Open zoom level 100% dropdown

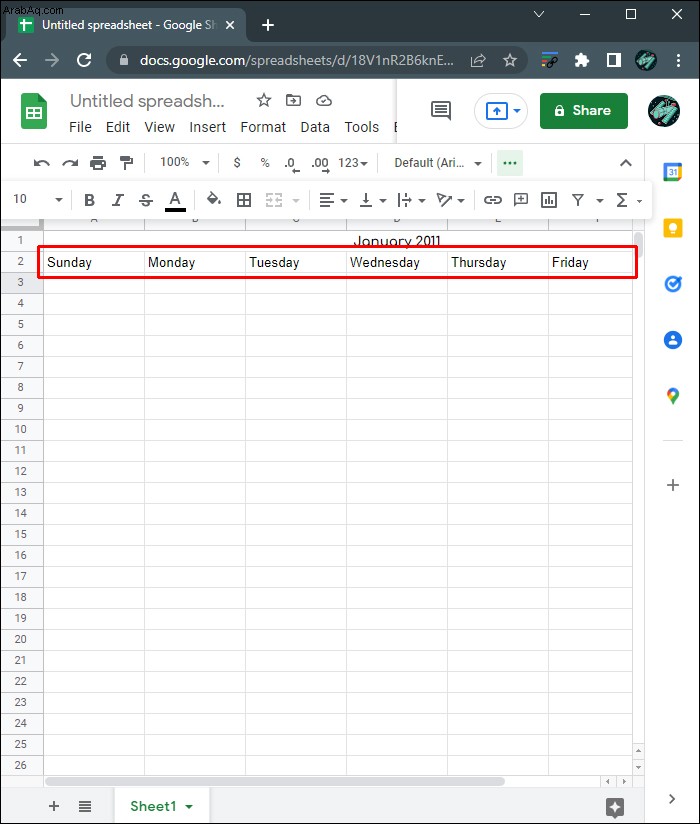(184, 162)
